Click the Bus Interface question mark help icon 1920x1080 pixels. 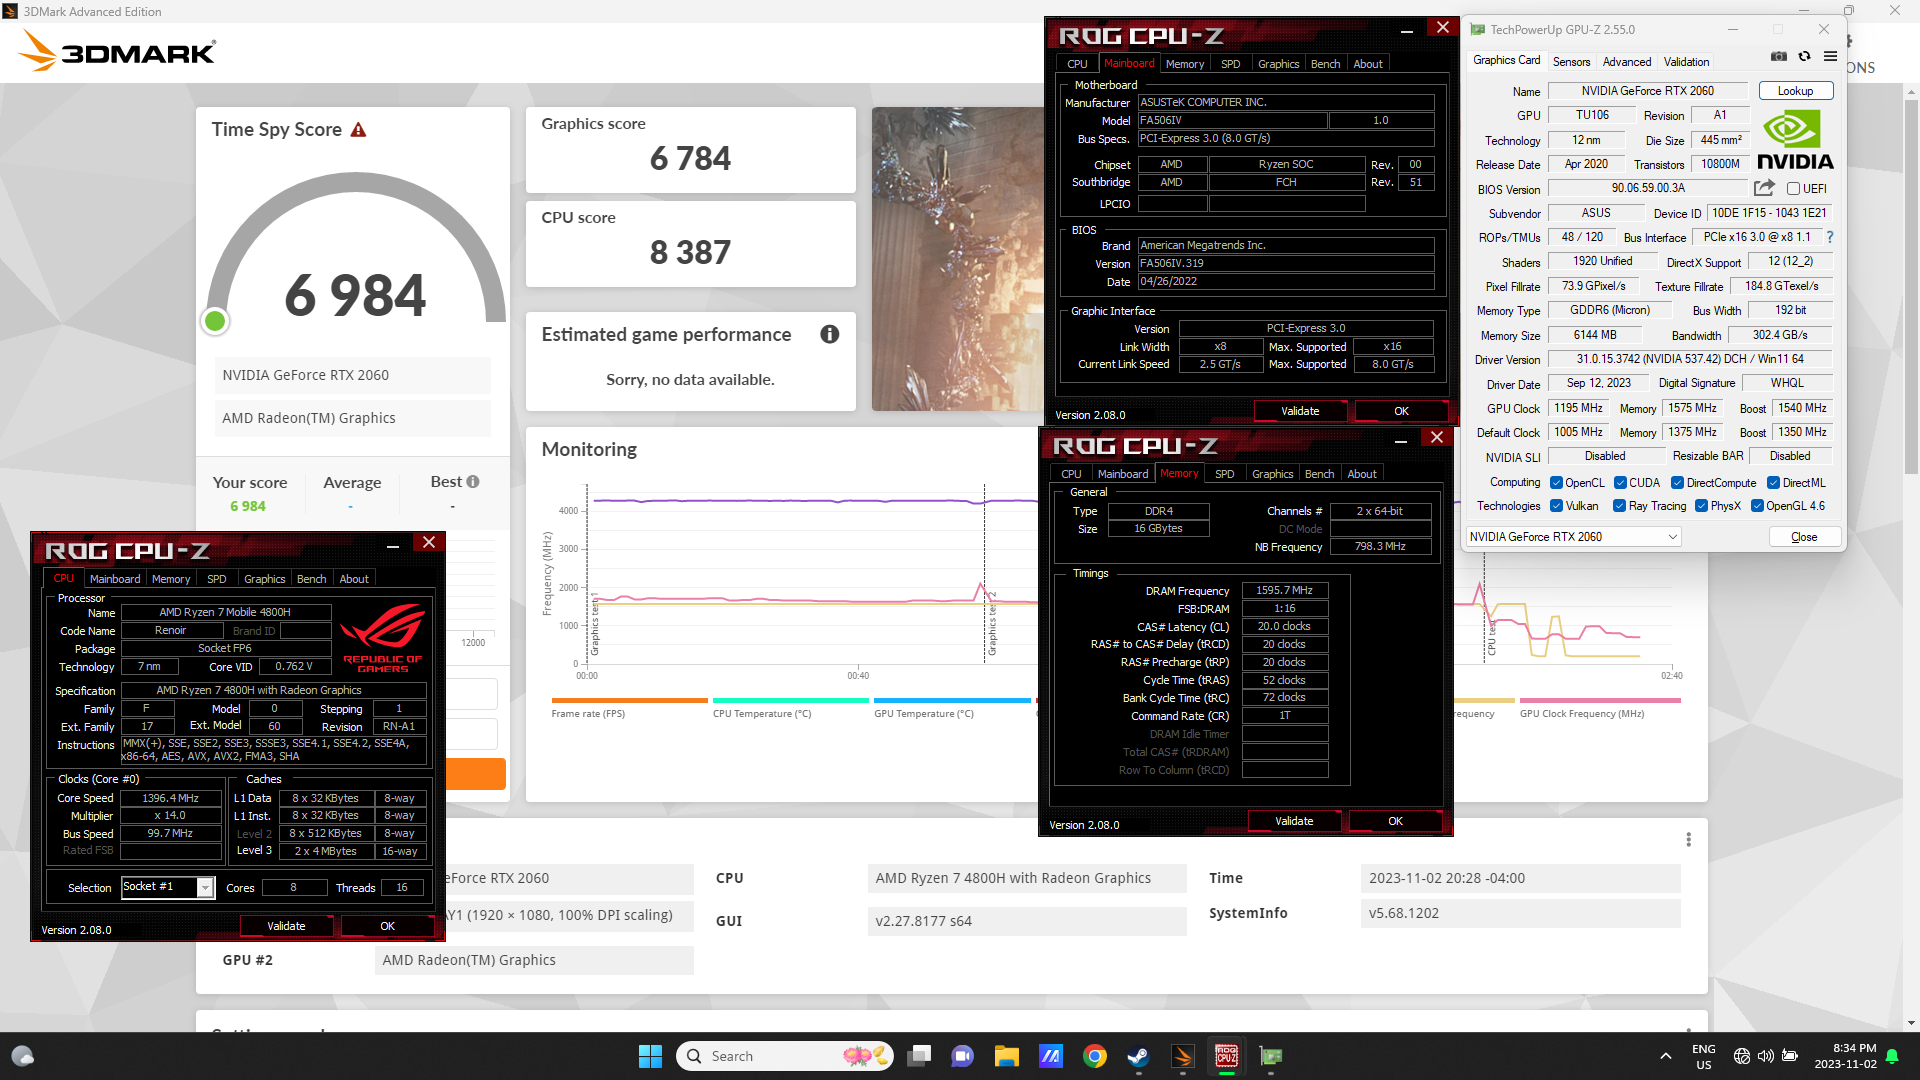point(1830,237)
